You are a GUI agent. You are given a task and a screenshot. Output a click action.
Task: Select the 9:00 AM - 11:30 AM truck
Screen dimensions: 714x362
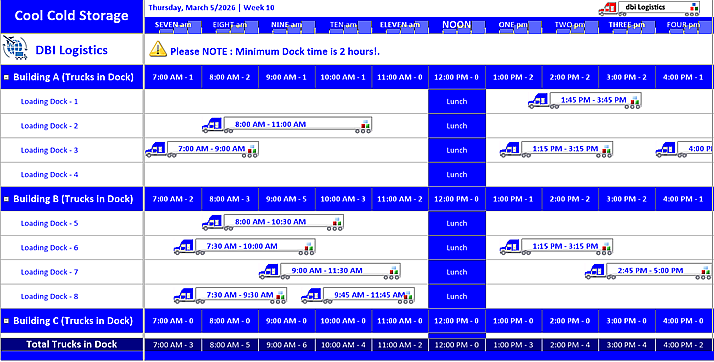[330, 271]
